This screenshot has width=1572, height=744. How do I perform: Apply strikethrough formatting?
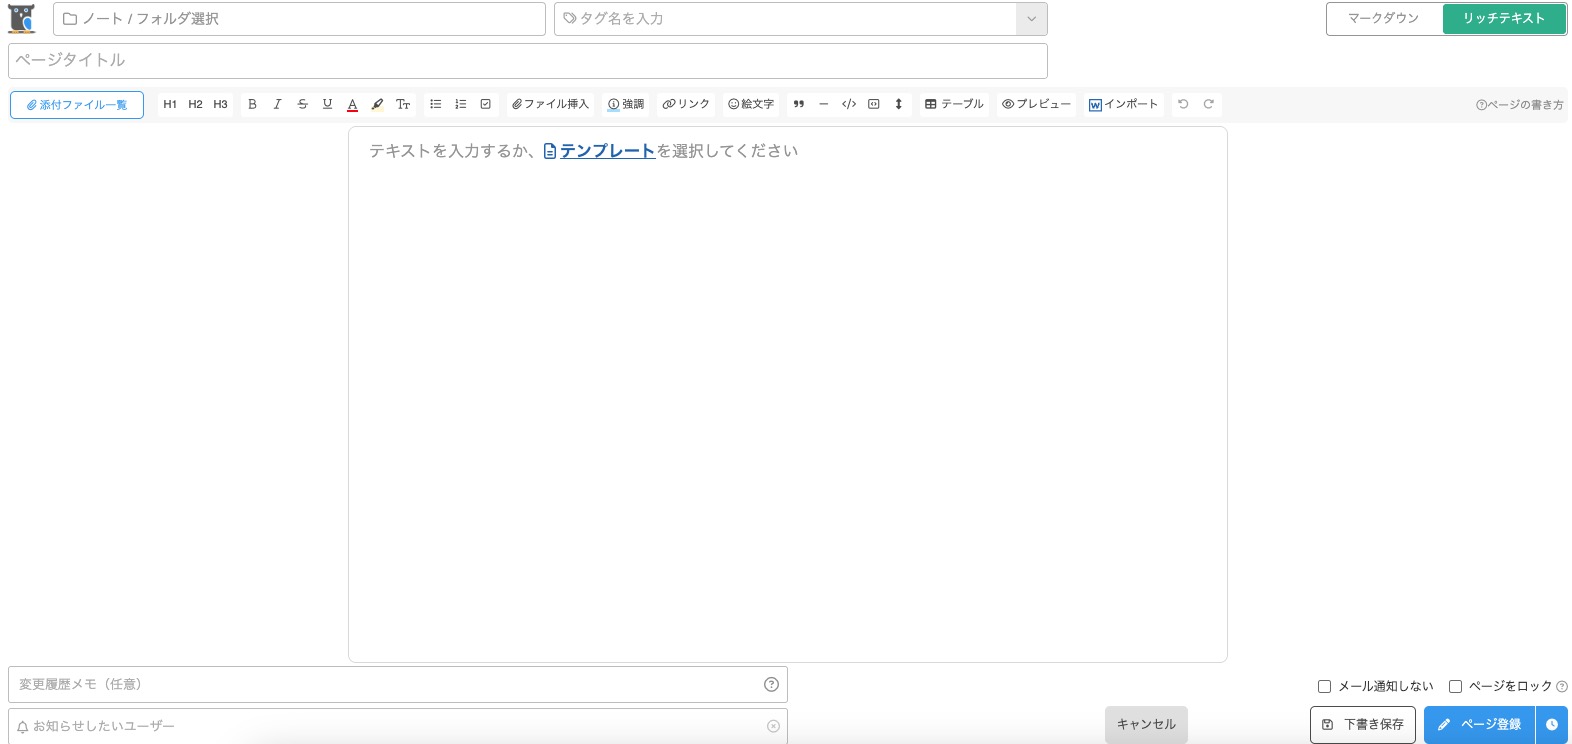(302, 104)
